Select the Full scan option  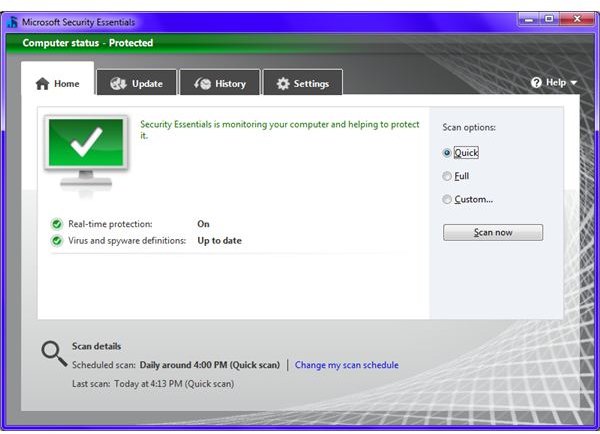coord(455,176)
